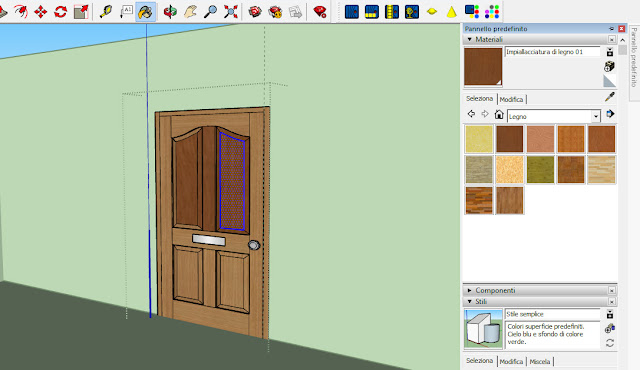Open Stili Modifica tab
This screenshot has height=370, width=640.
[511, 361]
